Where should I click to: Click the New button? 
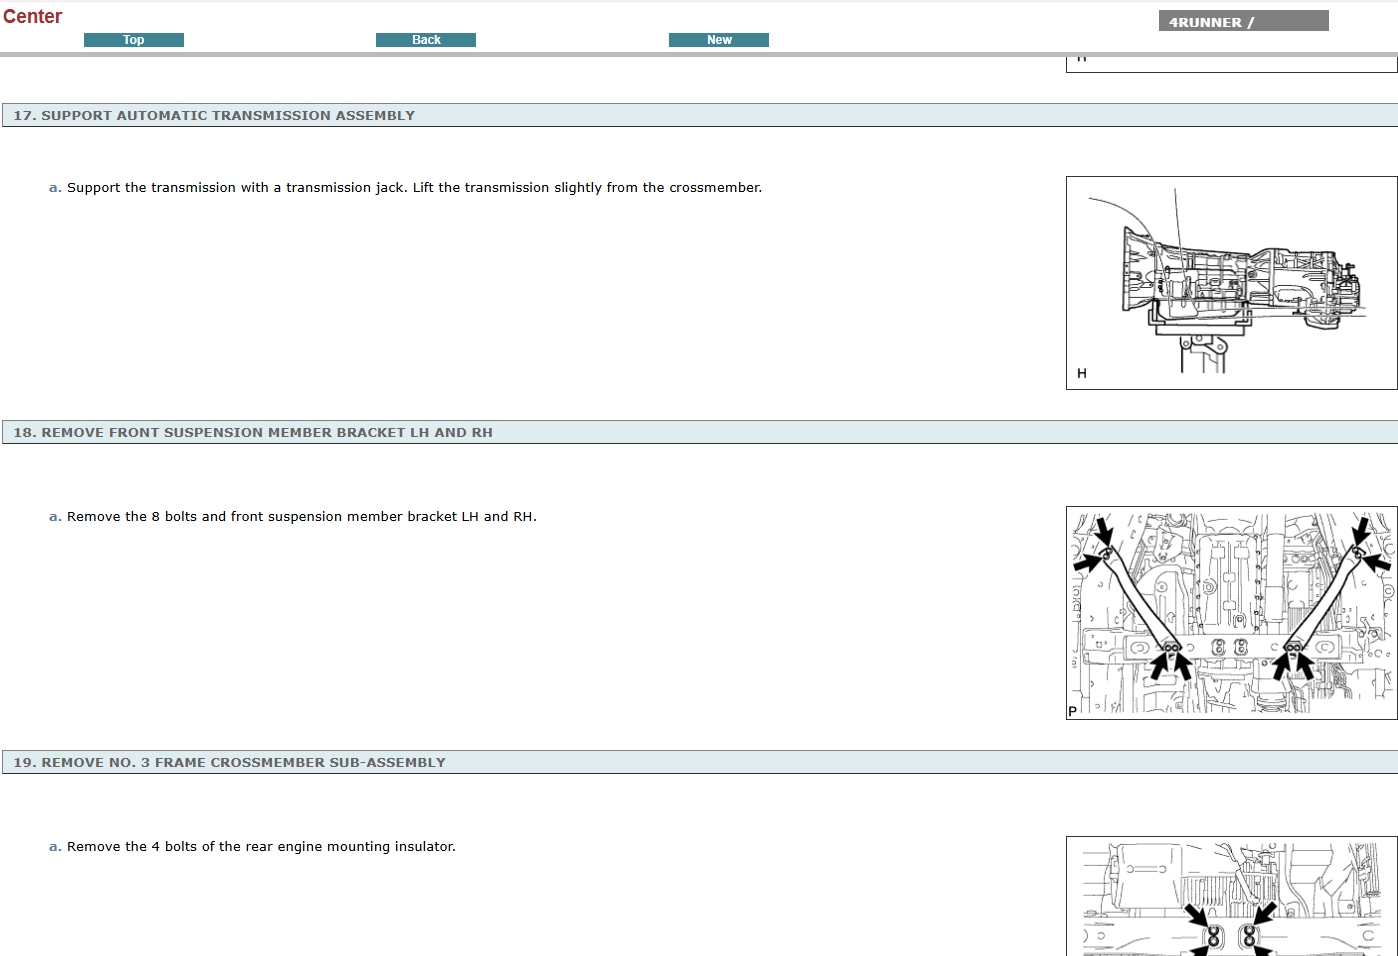point(718,40)
